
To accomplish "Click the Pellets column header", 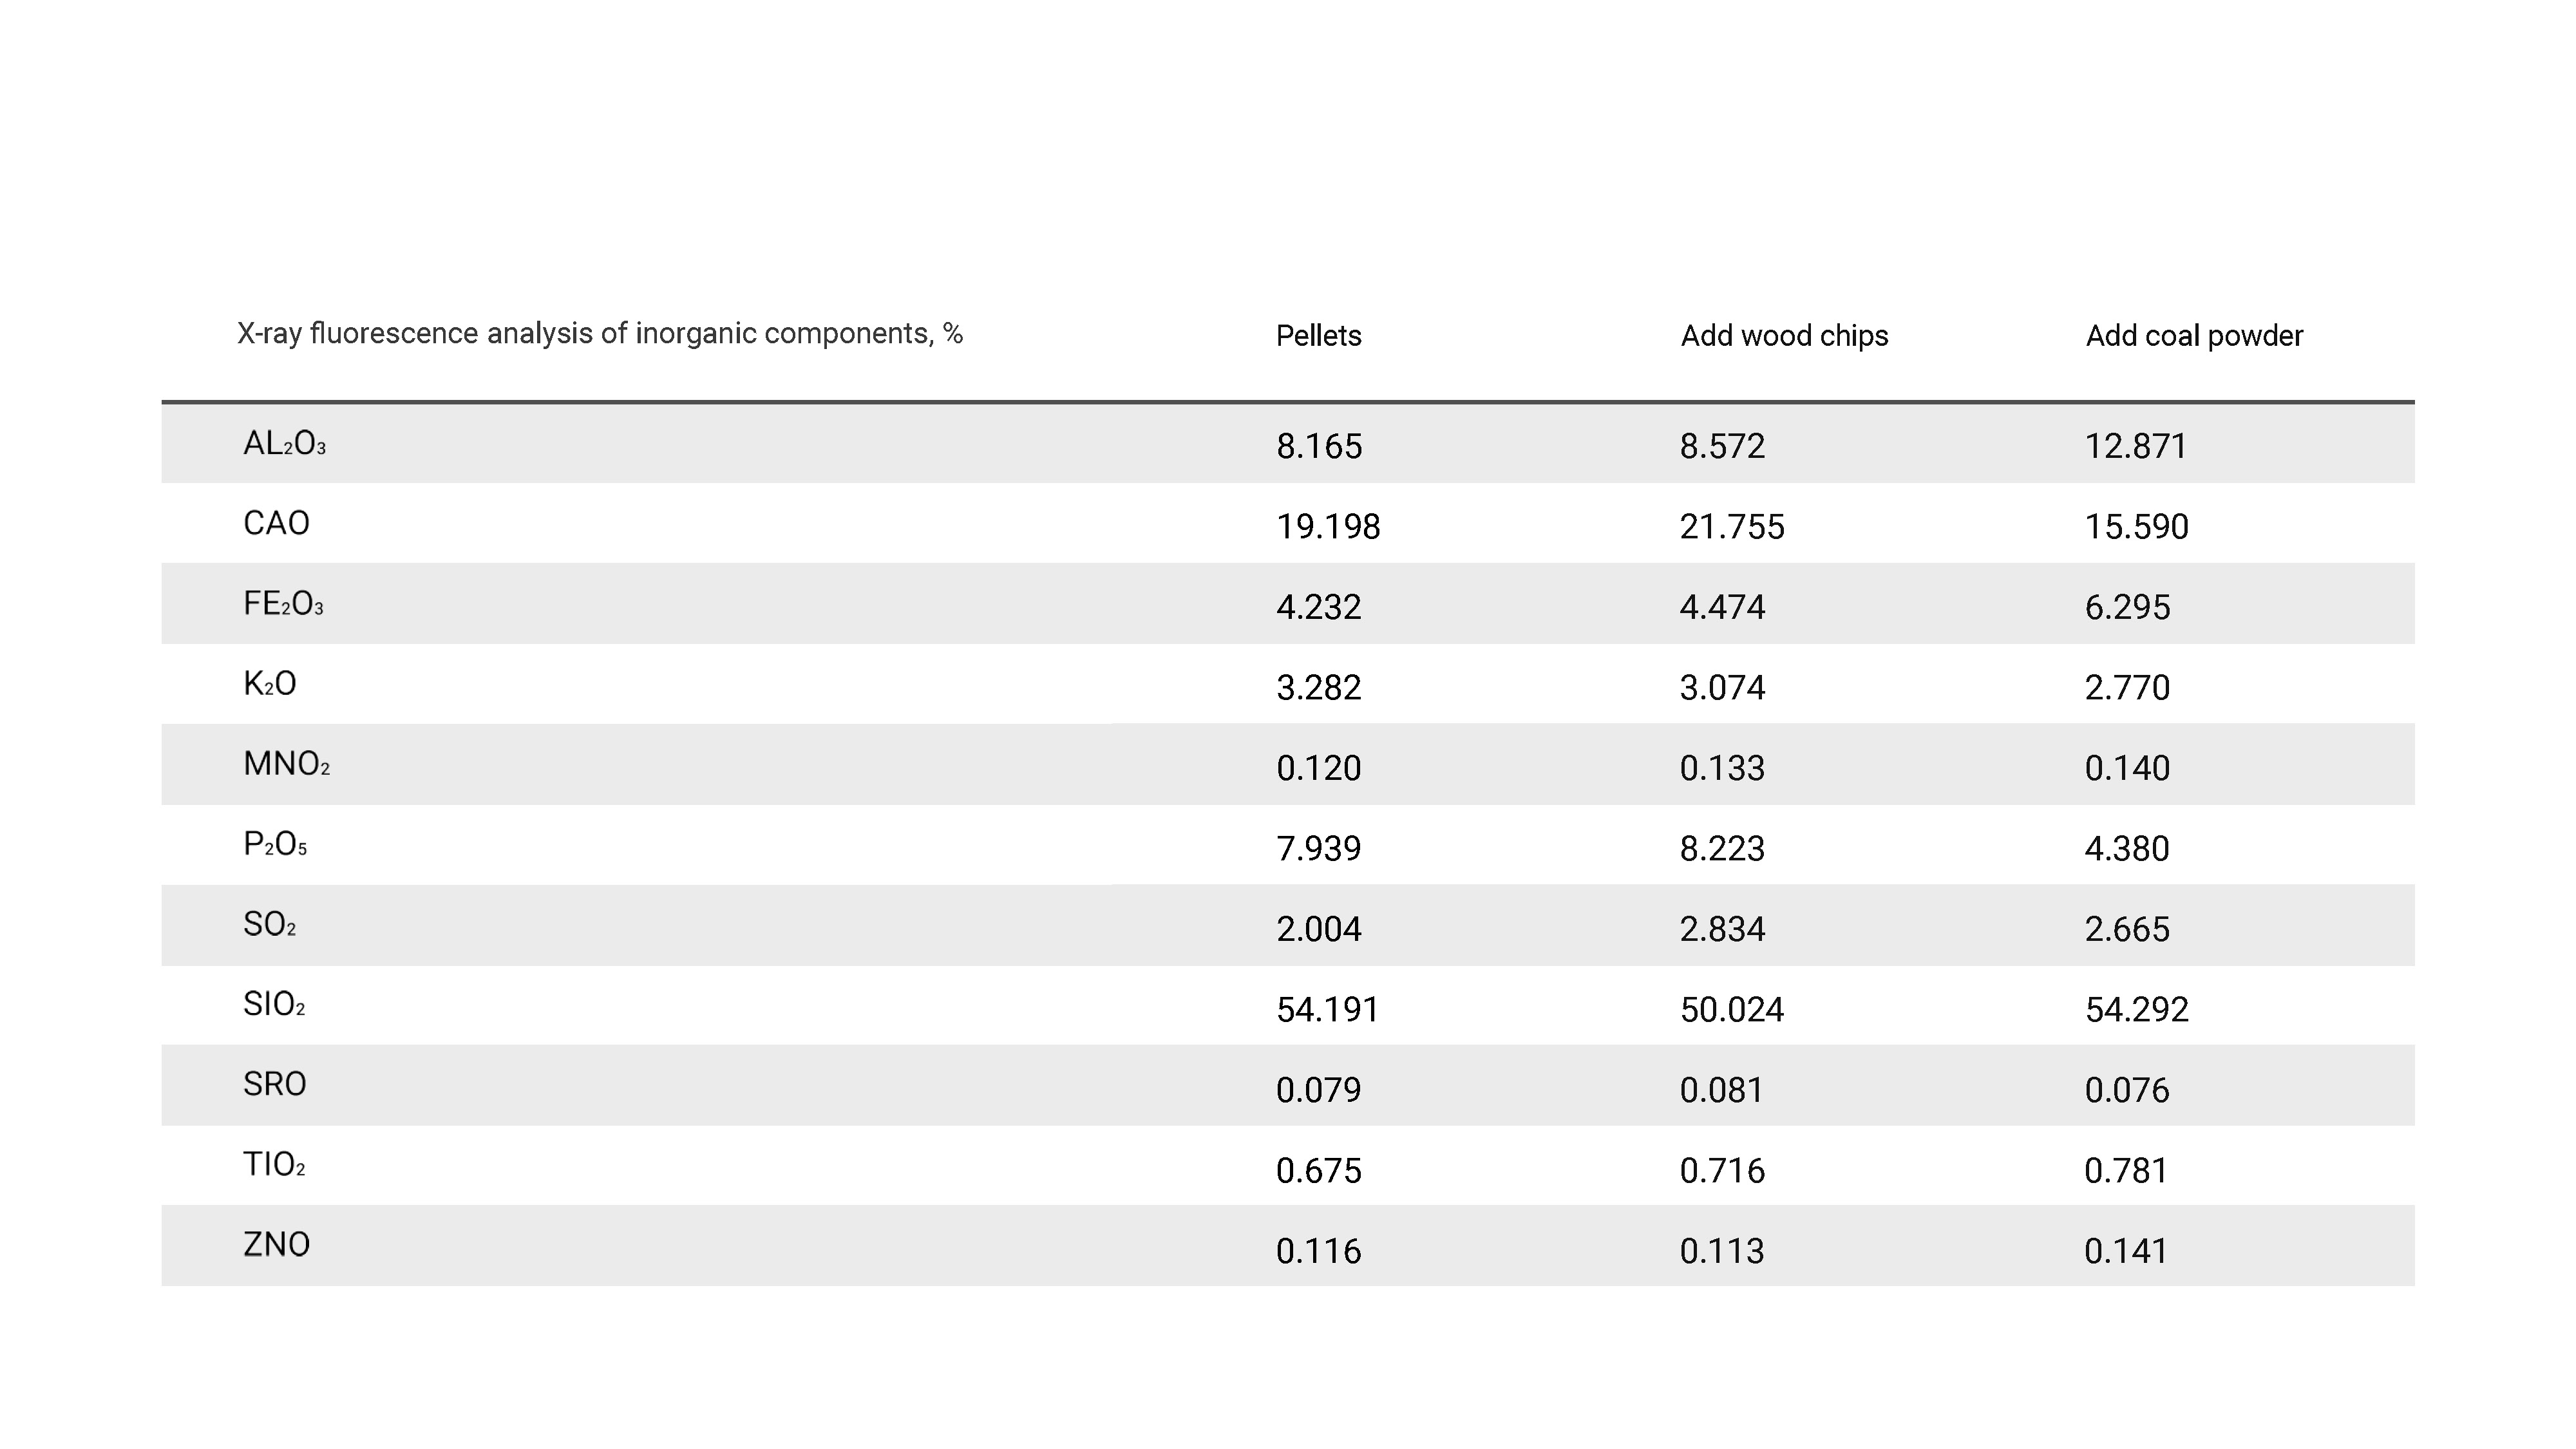I will [1318, 336].
